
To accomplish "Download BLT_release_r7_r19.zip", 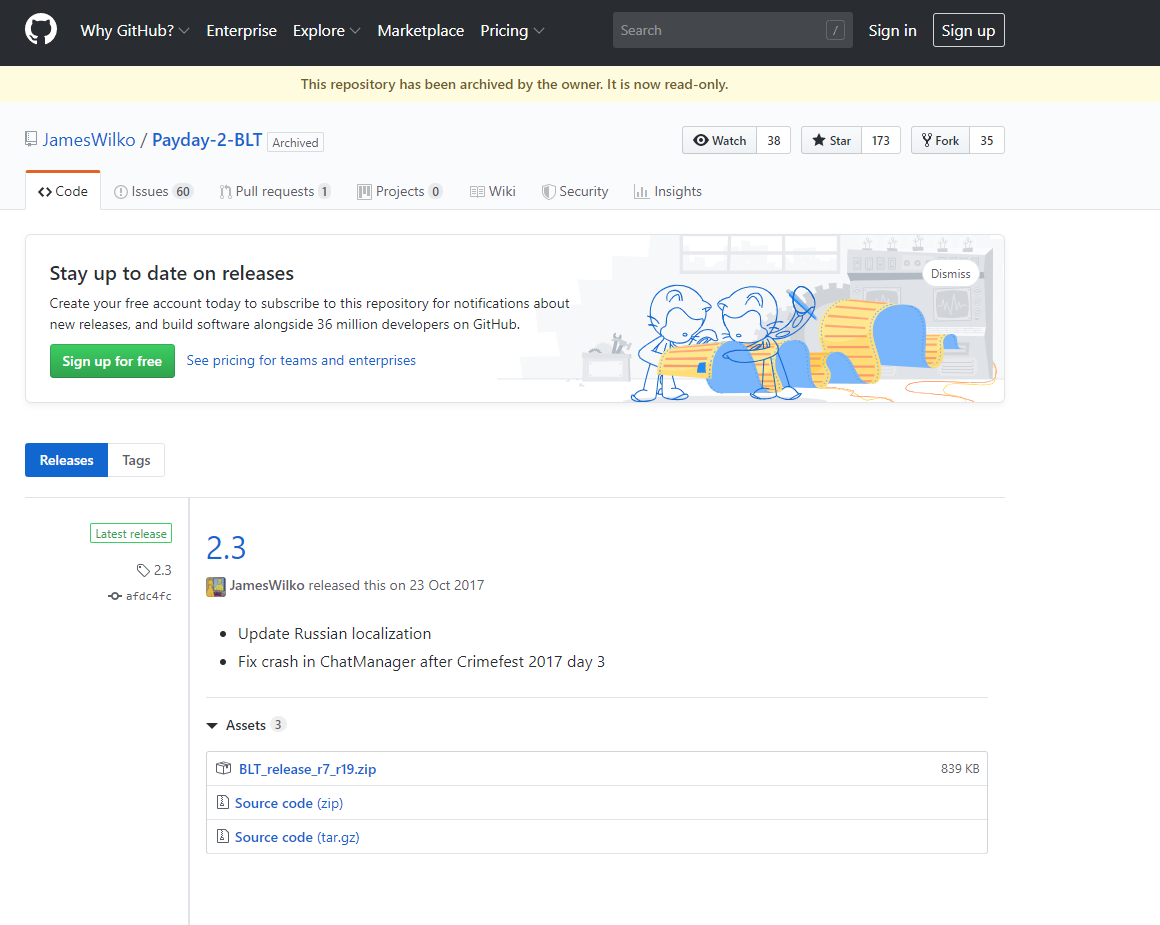I will tap(307, 769).
